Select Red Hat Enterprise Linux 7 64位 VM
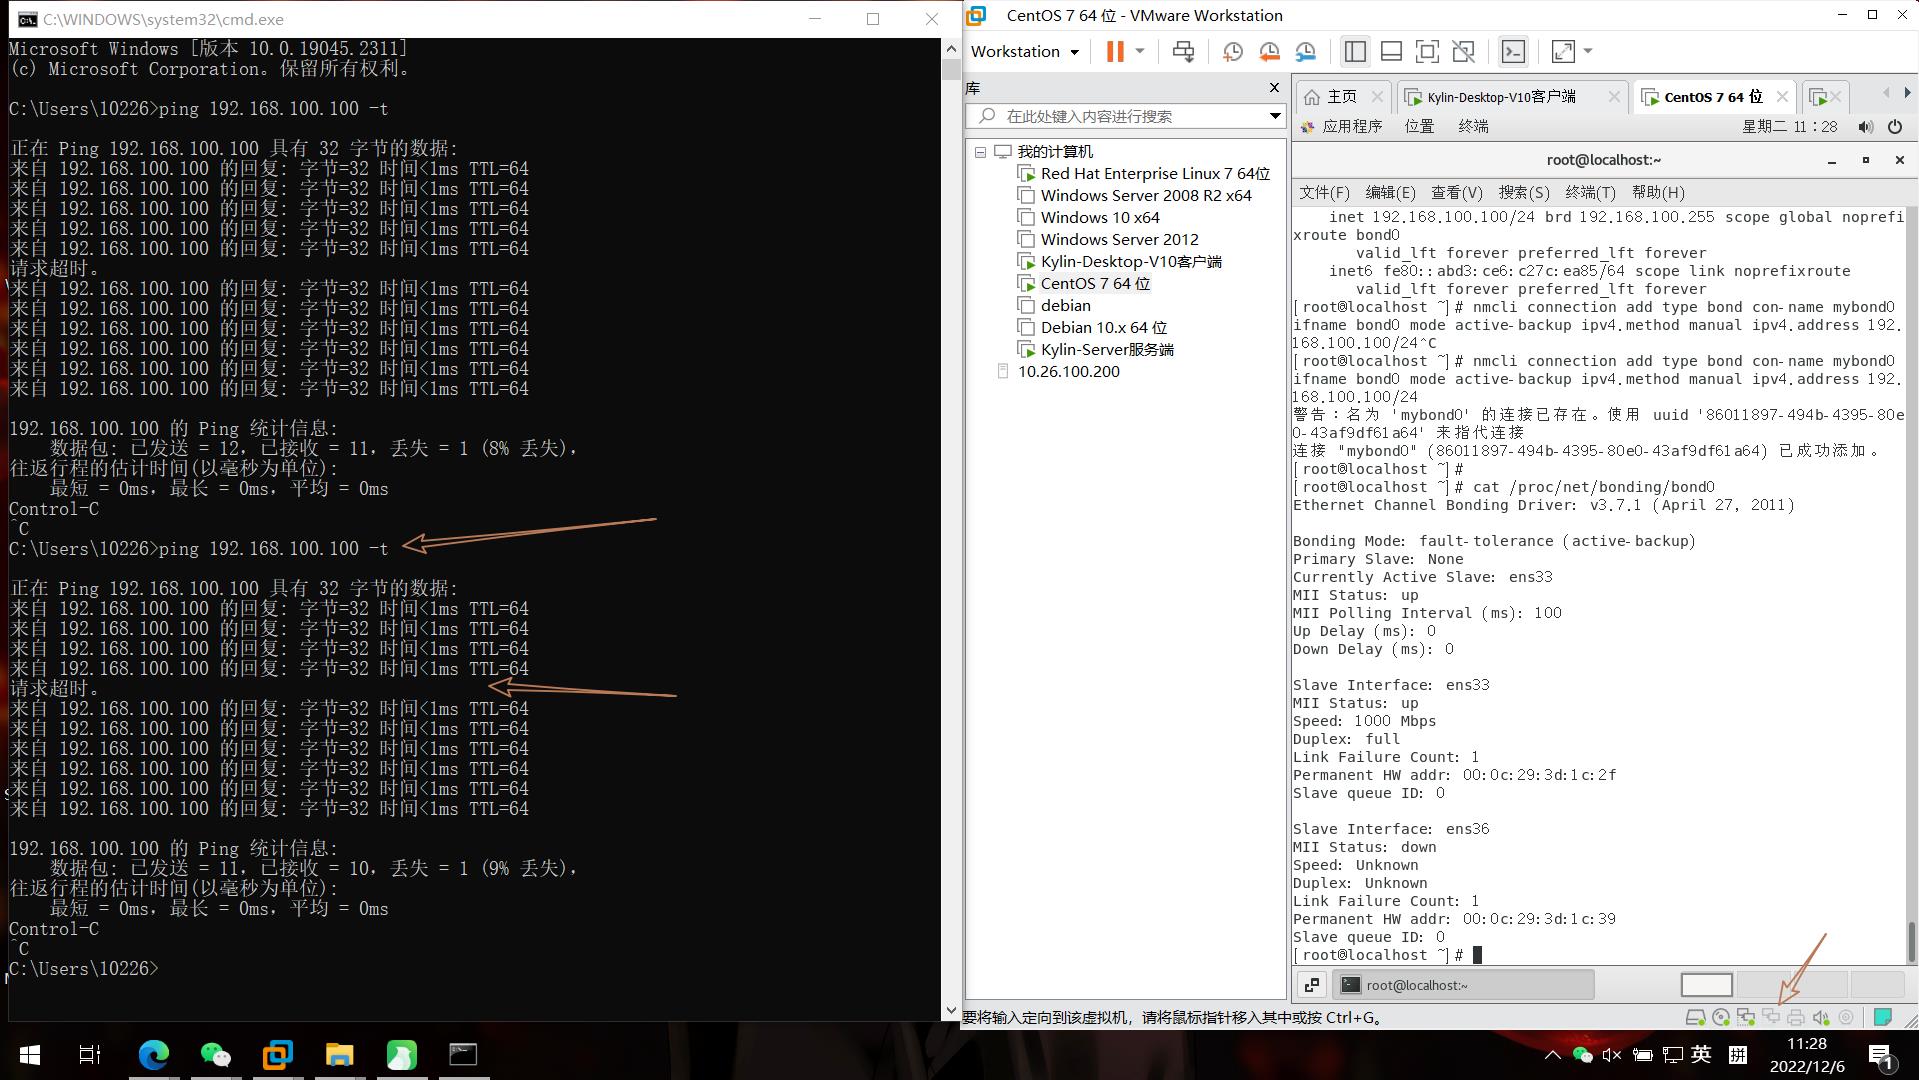 (x=1143, y=174)
